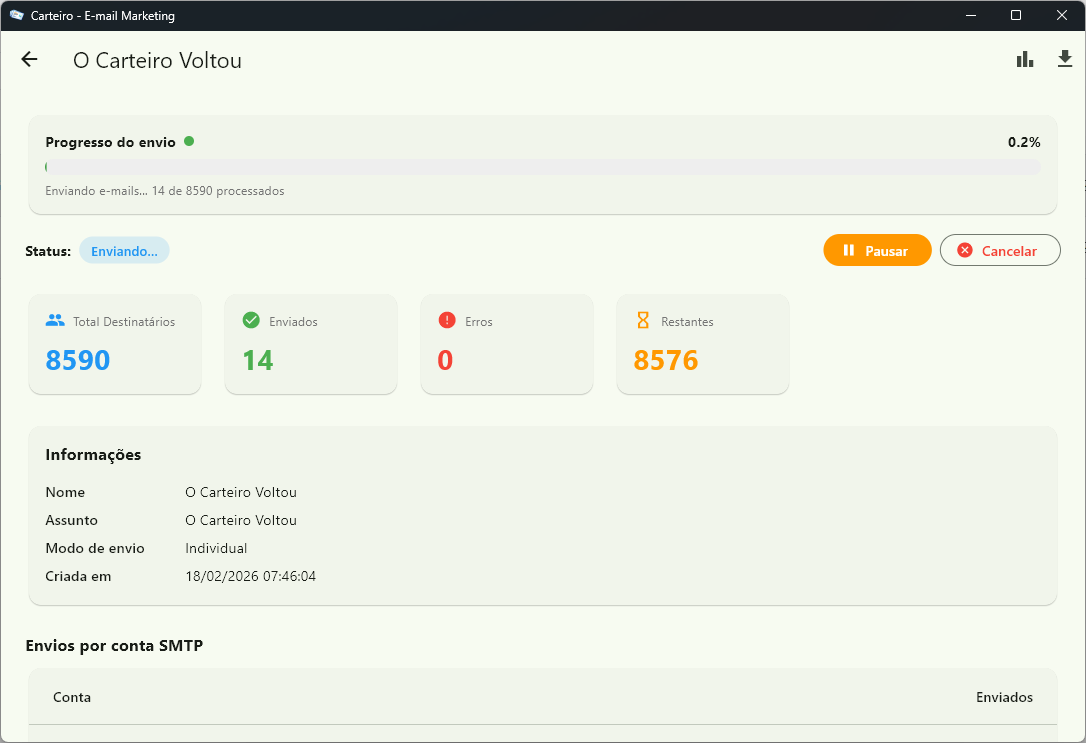Image resolution: width=1086 pixels, height=743 pixels.
Task: Click the Total Destinatários people icon
Action: pyautogui.click(x=55, y=321)
